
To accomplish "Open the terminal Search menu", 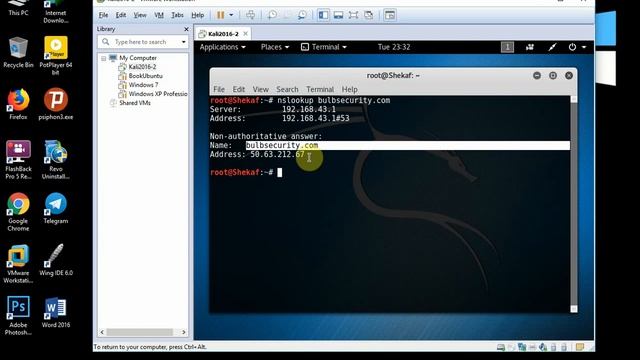I will pyautogui.click(x=287, y=89).
